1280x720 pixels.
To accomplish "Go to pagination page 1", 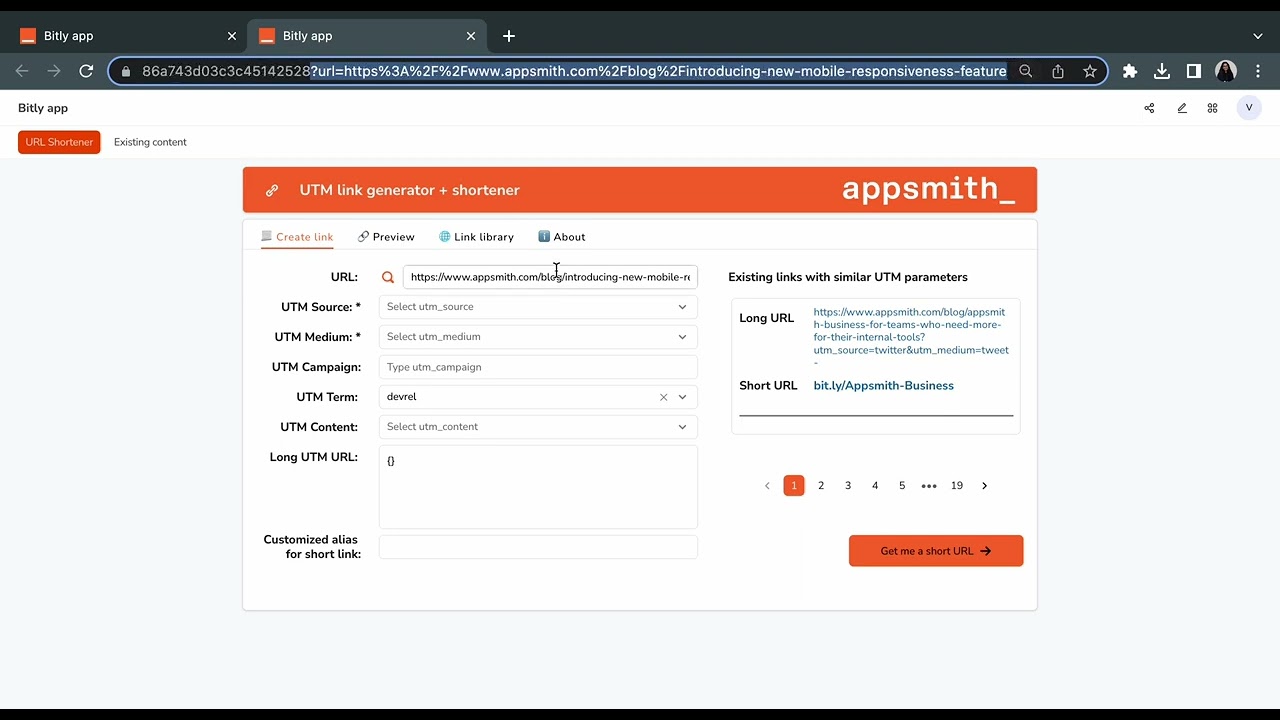I will pos(794,486).
